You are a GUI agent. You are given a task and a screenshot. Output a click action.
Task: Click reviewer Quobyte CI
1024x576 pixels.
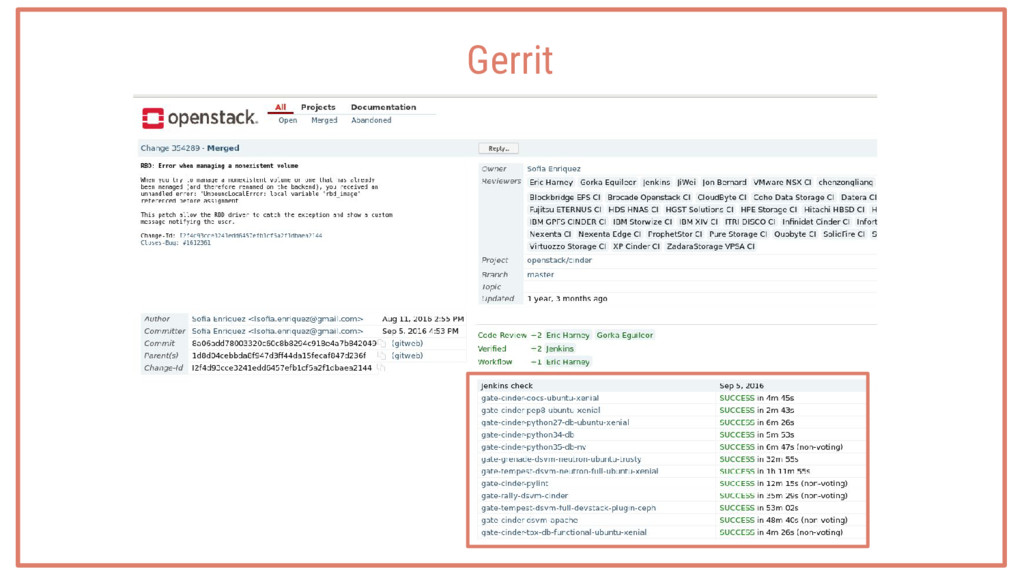tap(795, 234)
